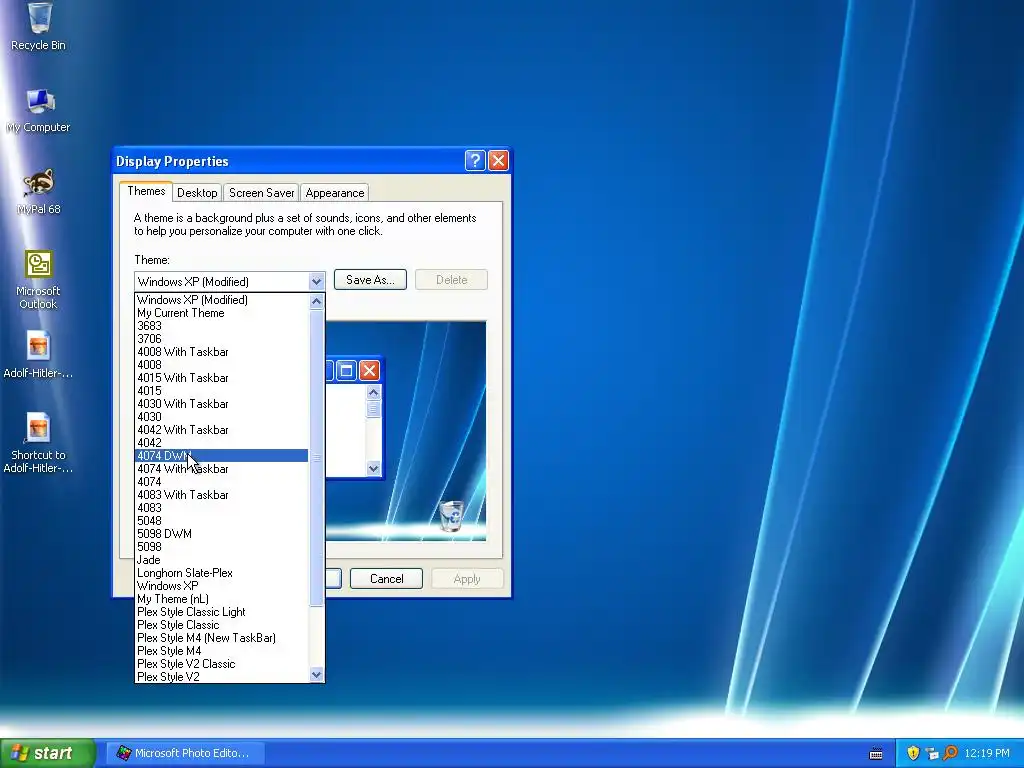Open the Recycle Bin desktop icon

(x=39, y=26)
